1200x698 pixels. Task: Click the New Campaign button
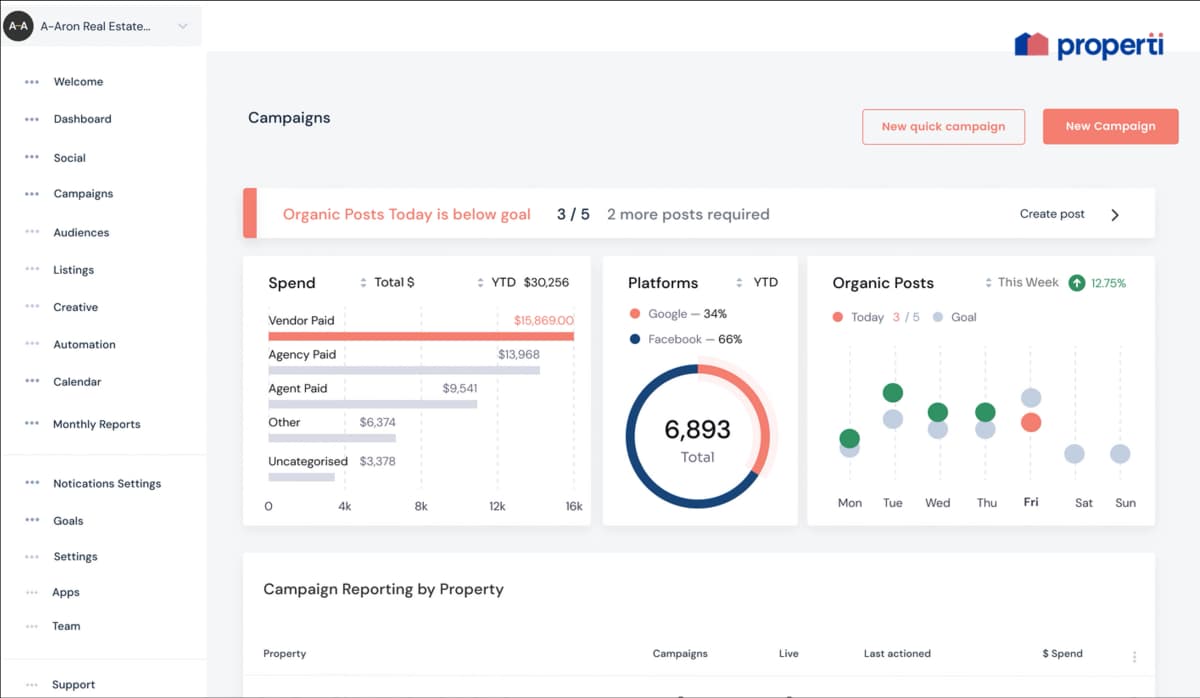[1110, 127]
